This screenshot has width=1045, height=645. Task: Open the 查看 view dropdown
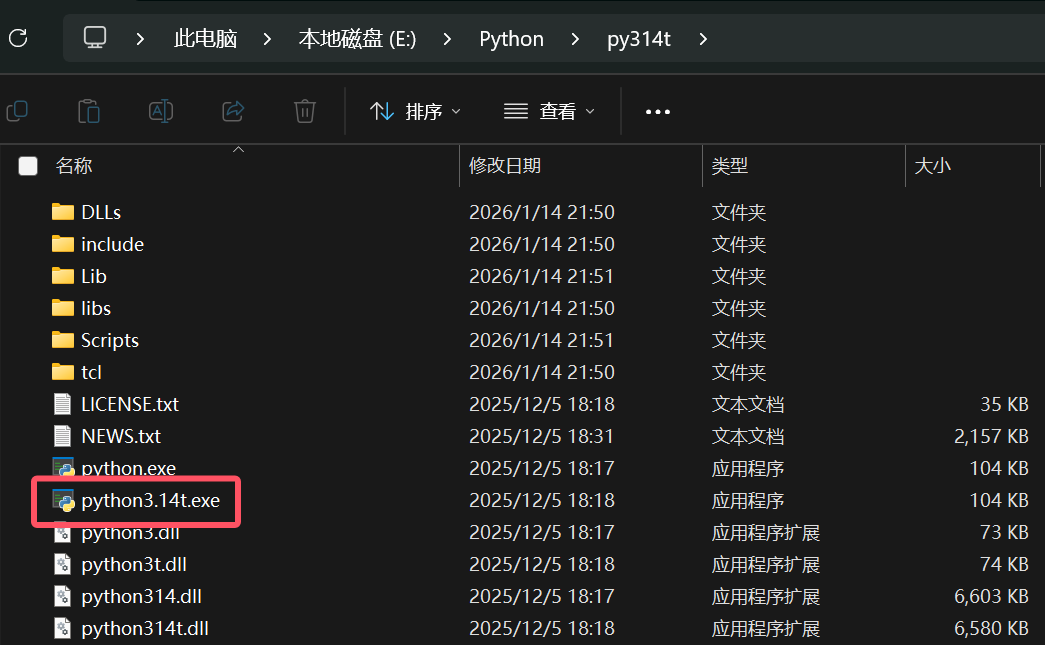(549, 112)
